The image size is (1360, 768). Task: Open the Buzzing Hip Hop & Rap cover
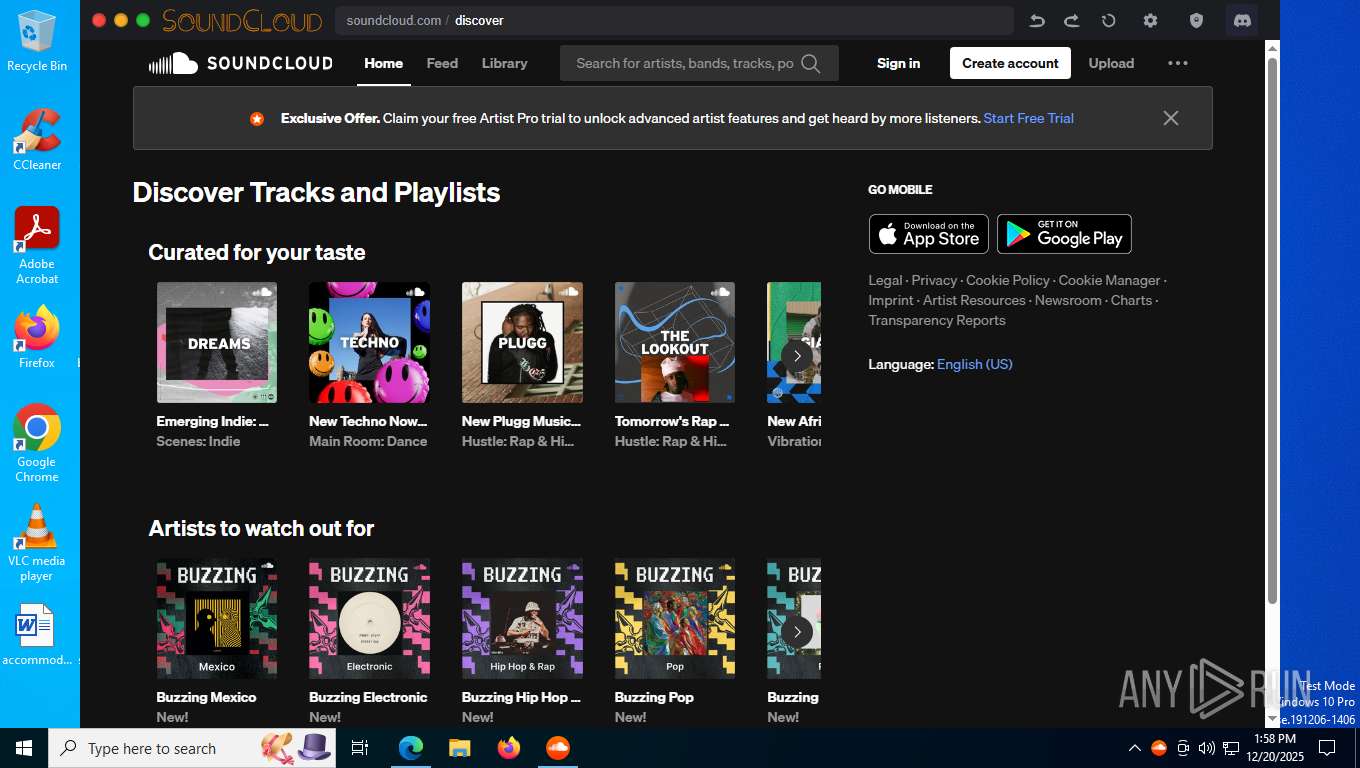[x=522, y=618]
